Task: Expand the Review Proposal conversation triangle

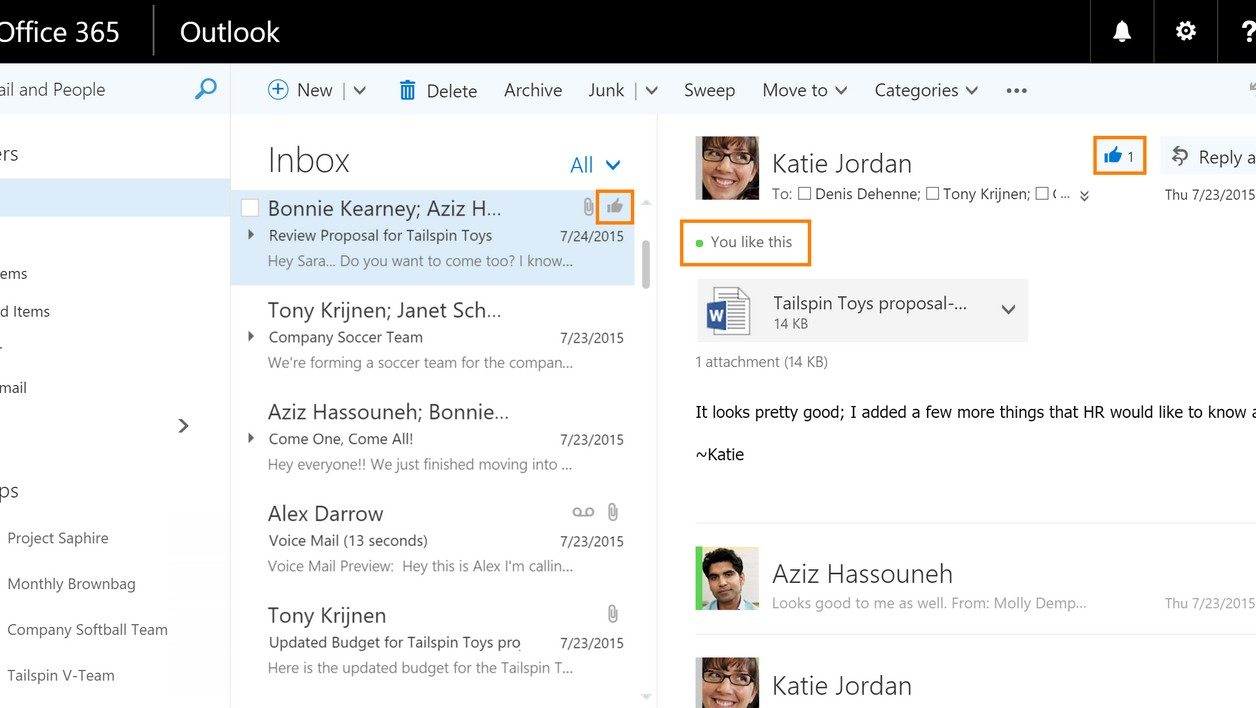Action: click(x=251, y=235)
